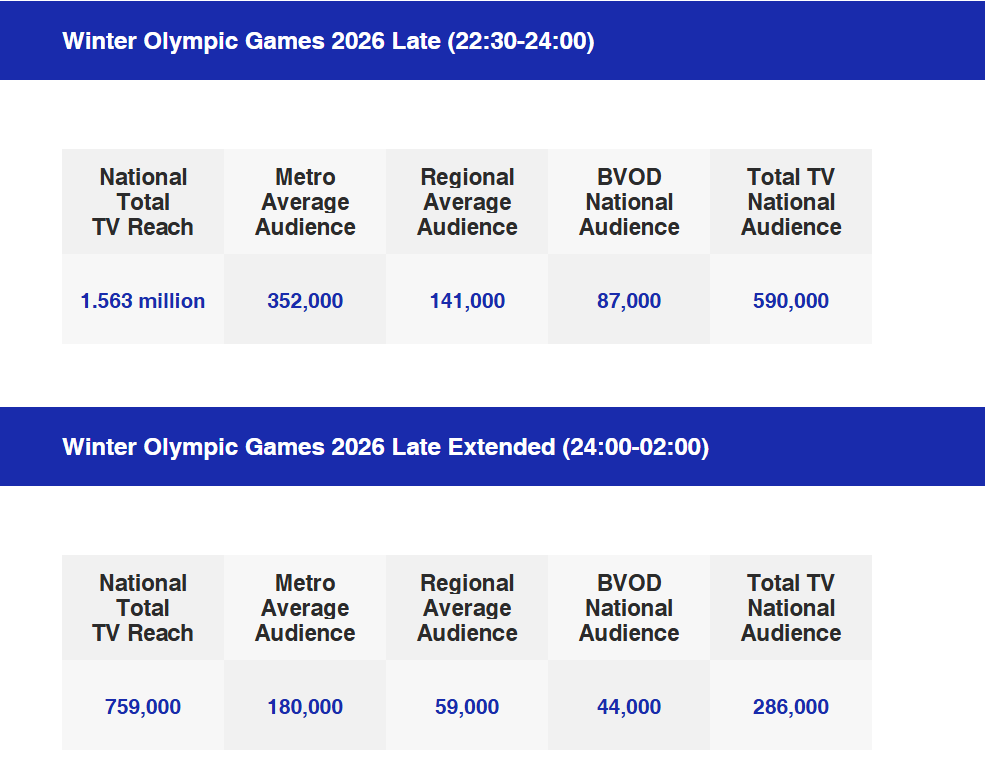Select the Total TV National Audience header above 286,000
The height and width of the screenshot is (777, 985).
coord(791,608)
